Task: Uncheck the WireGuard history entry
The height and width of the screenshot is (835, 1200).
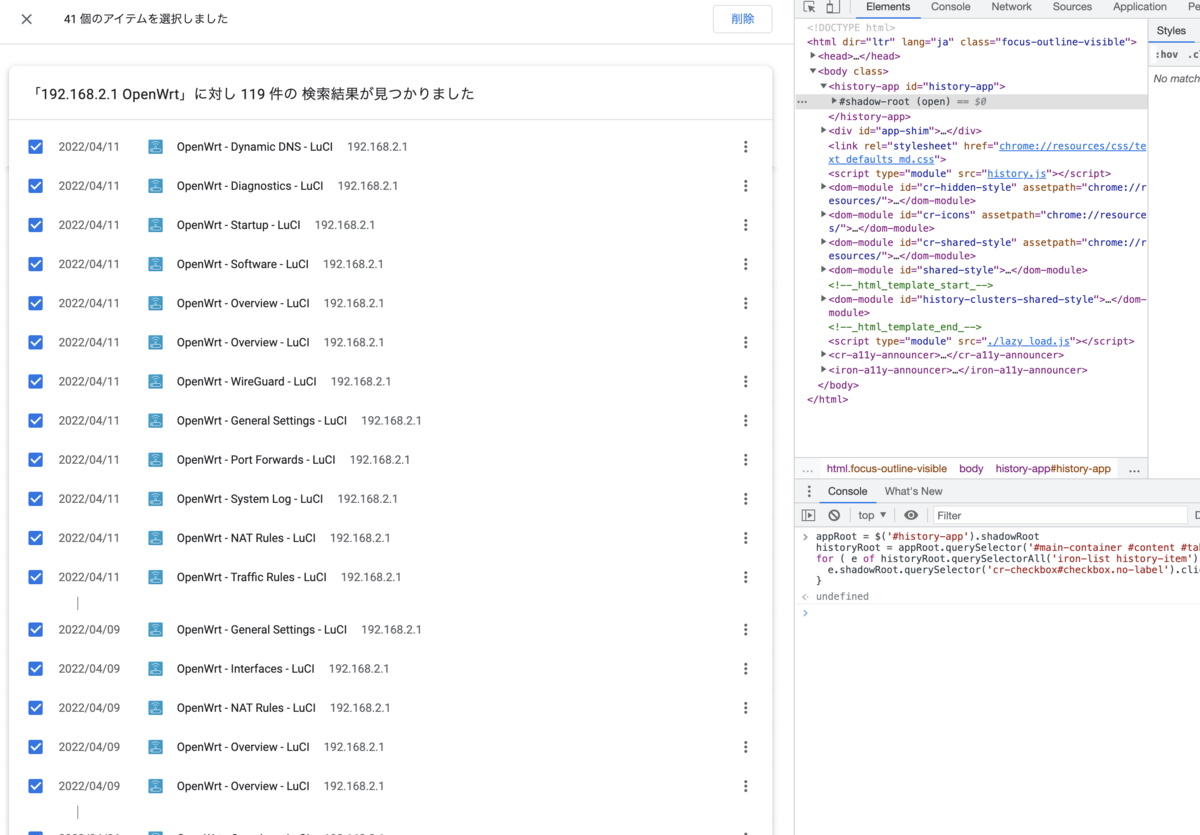Action: 36,381
